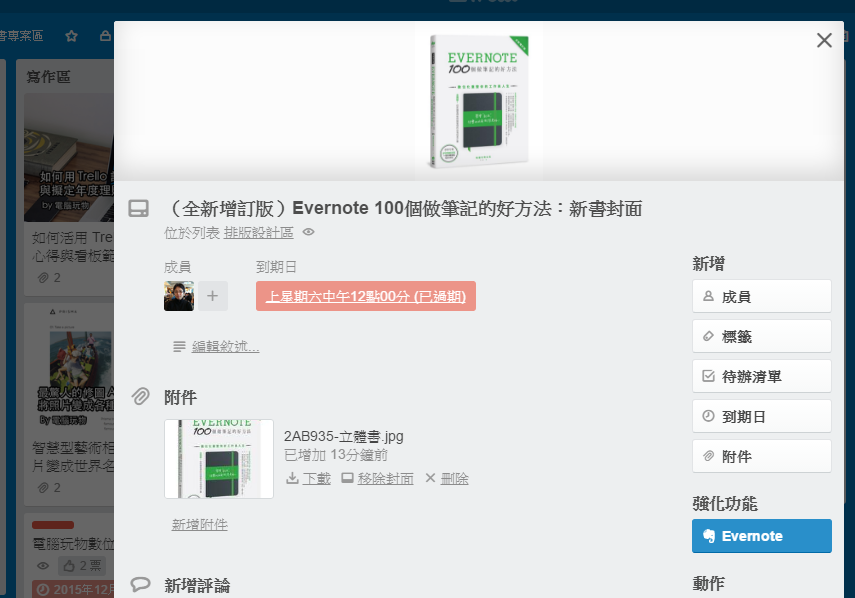The width and height of the screenshot is (855, 598).
Task: Click file name 2AB935-立體書.jpg
Action: pos(344,436)
